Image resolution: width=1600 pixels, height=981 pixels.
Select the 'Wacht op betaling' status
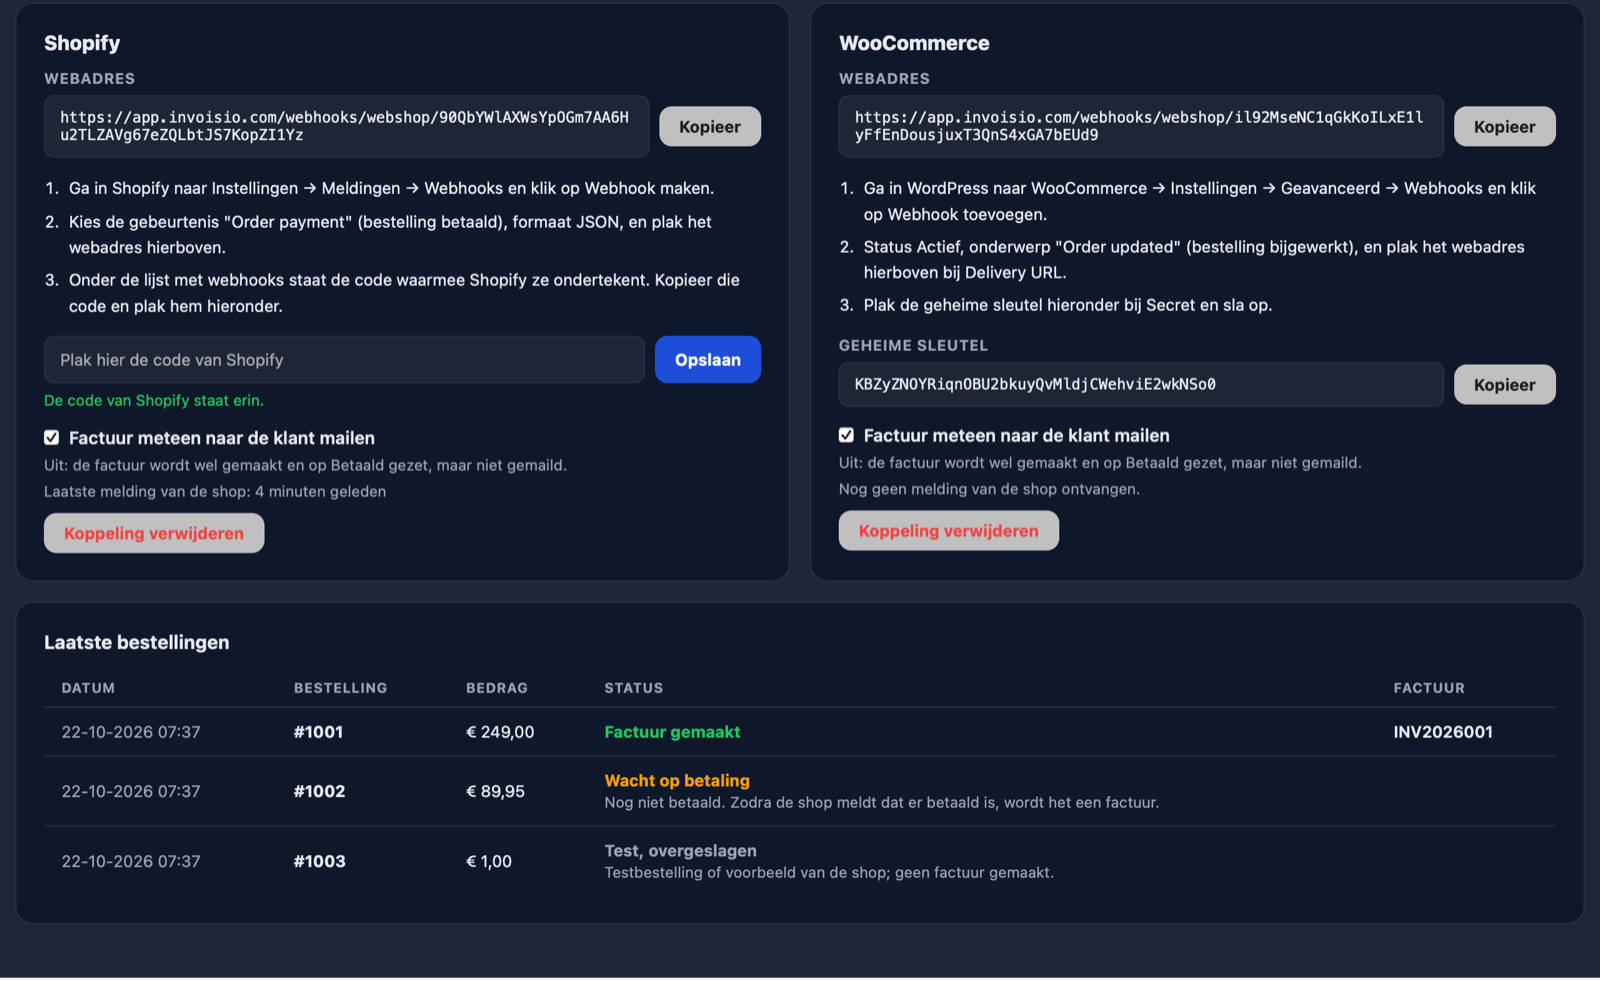[x=677, y=781]
